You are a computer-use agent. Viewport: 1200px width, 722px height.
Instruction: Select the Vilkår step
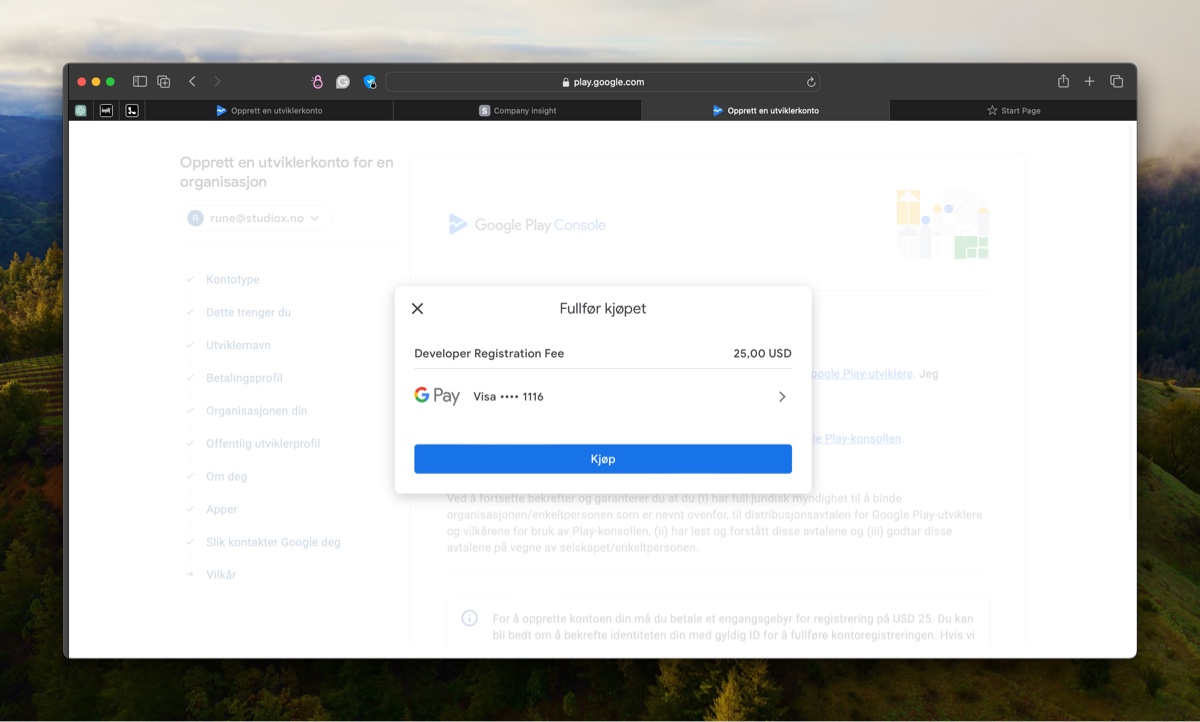point(221,575)
